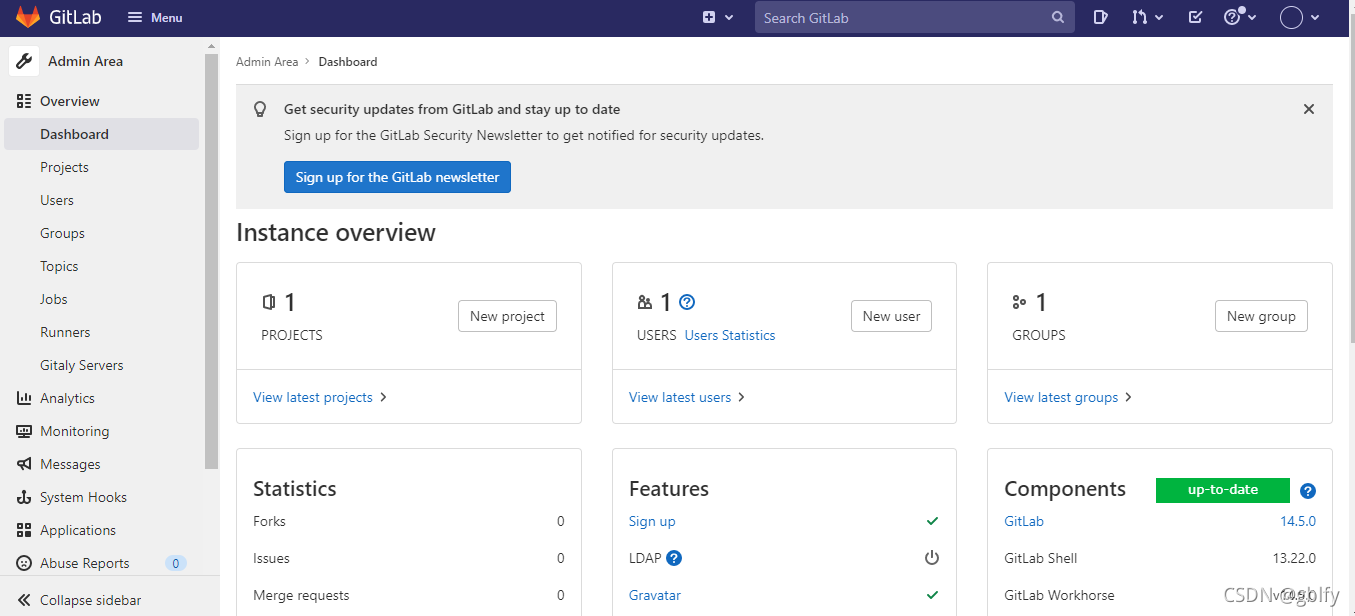Focus the Search GitLab field
Viewport: 1355px width, 616px height.
[900, 17]
